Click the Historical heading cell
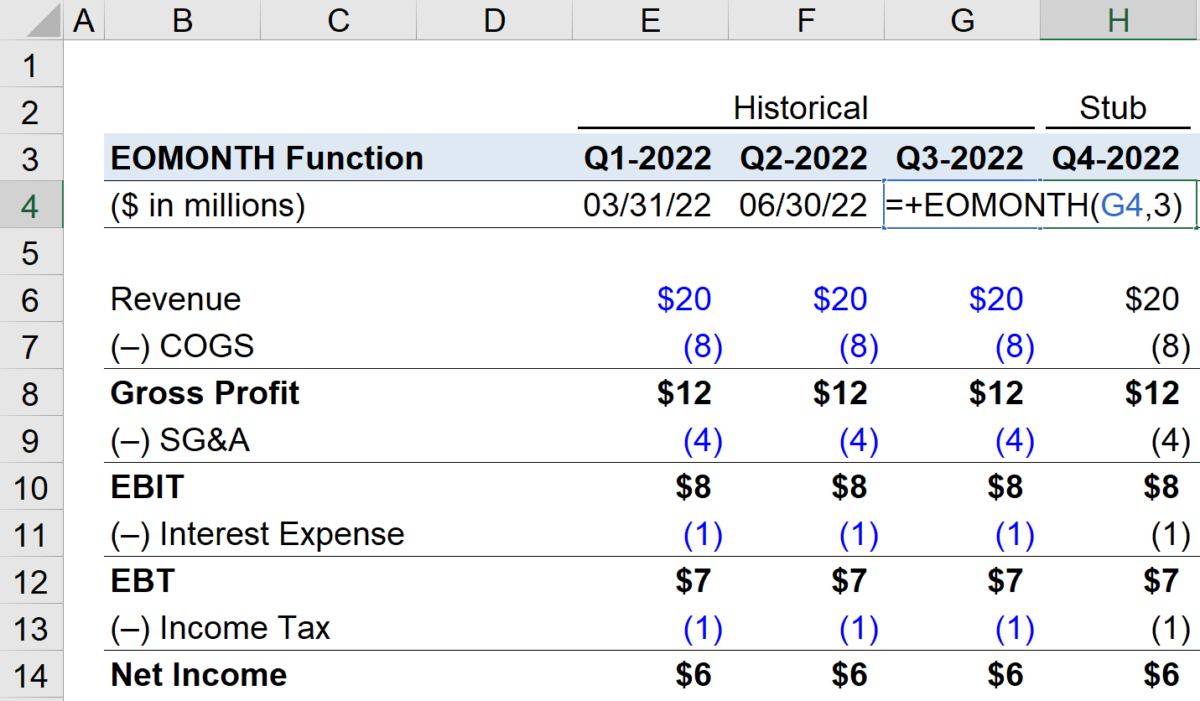Screen dimensions: 1200x701 (801, 108)
